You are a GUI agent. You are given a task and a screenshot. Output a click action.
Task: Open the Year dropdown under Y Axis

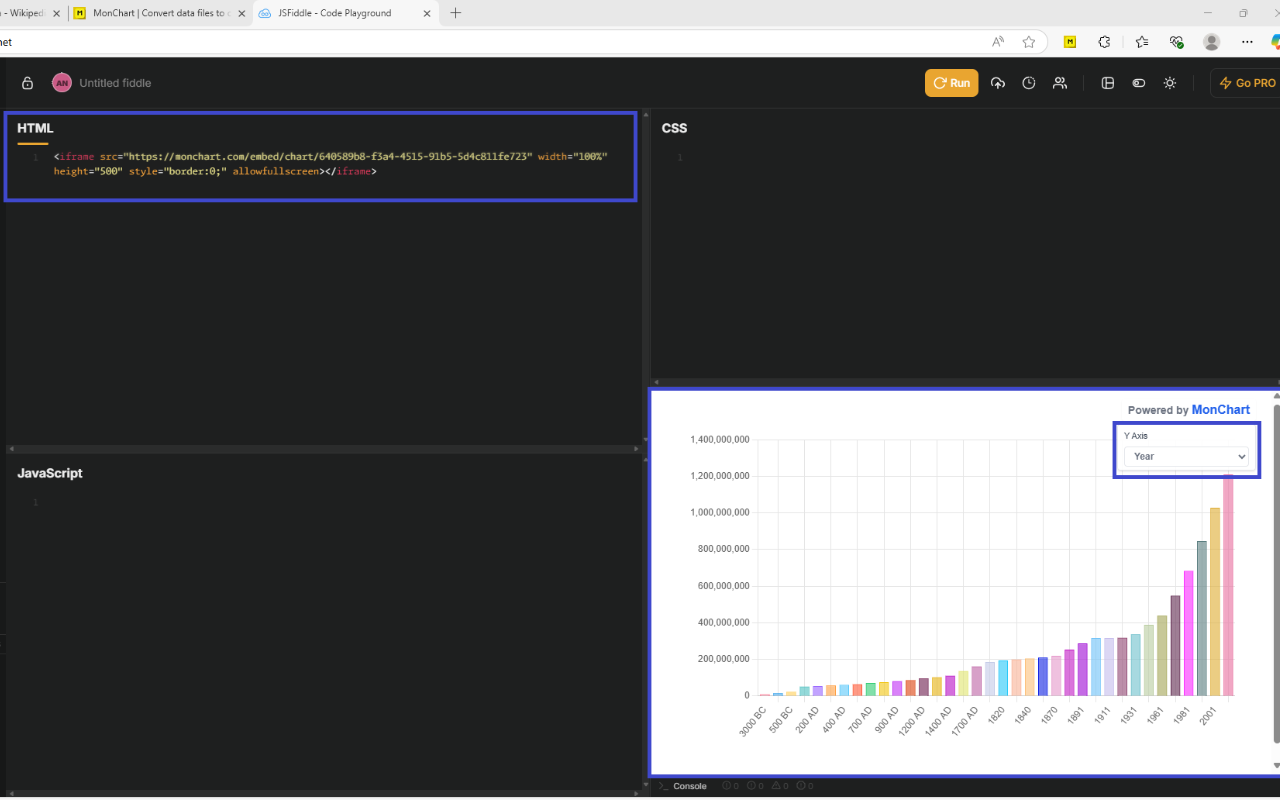click(x=1186, y=456)
